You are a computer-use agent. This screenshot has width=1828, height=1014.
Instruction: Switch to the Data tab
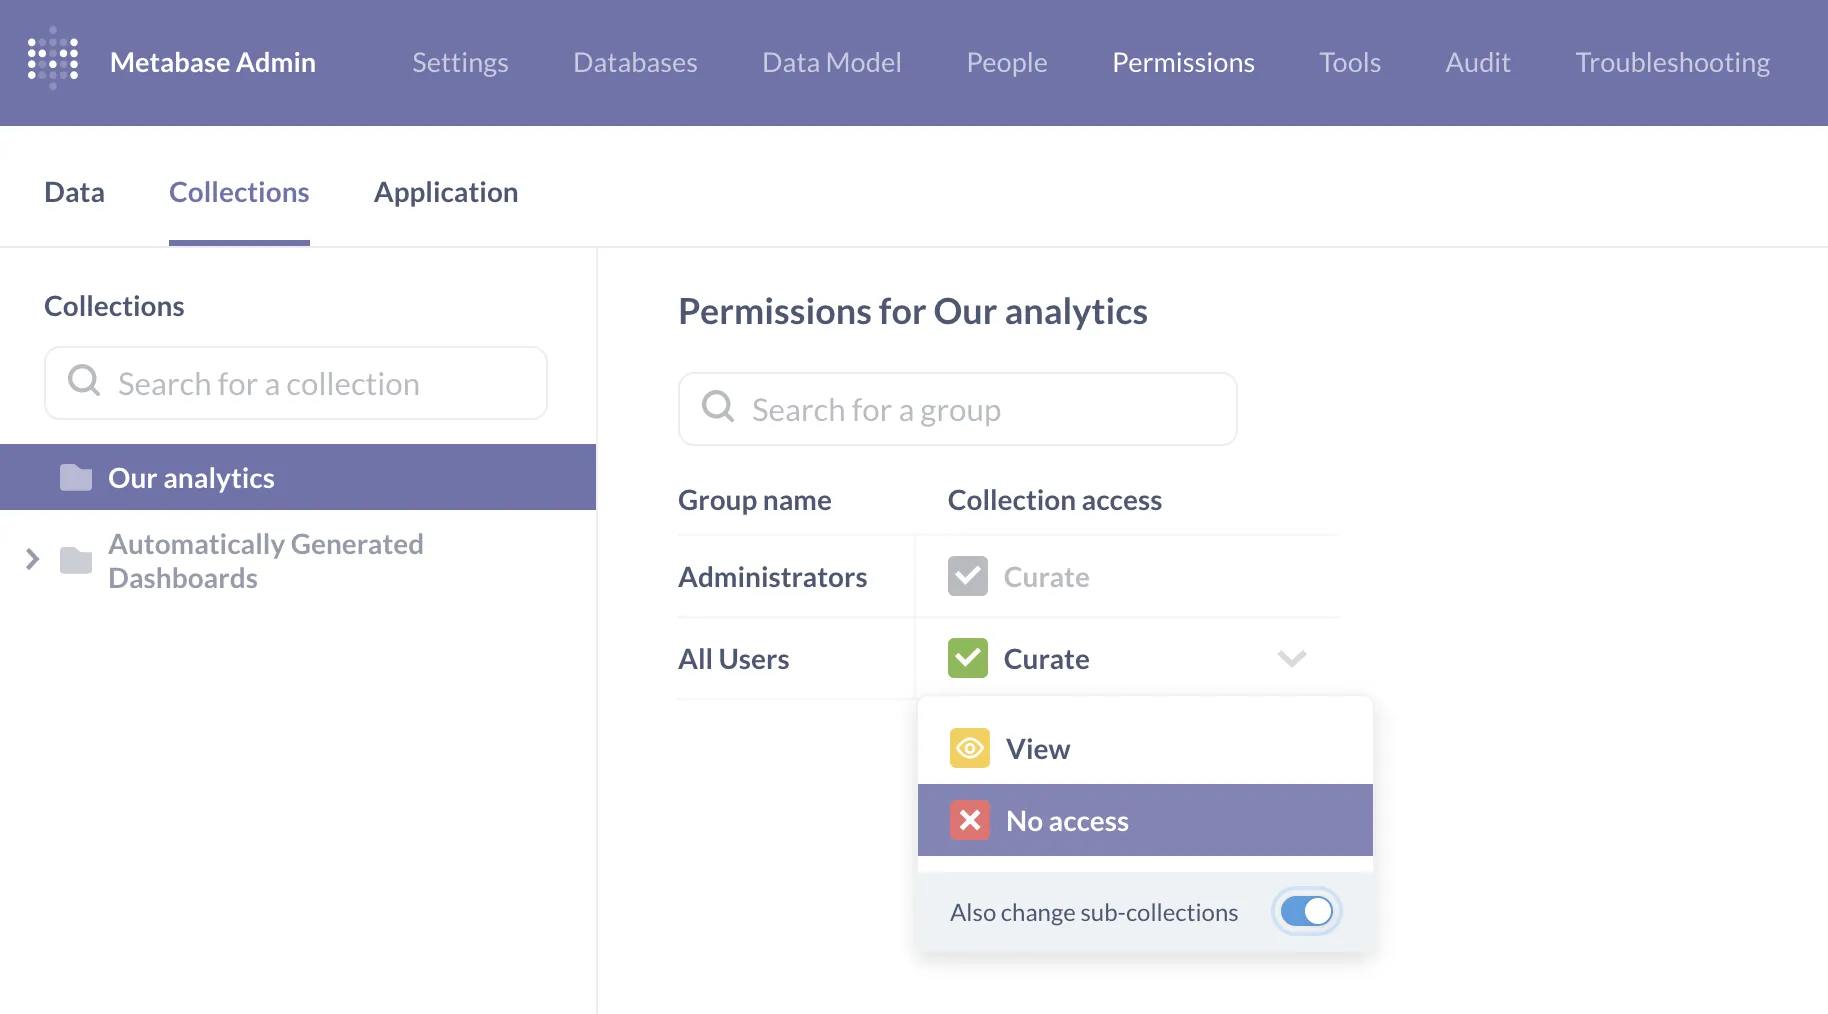(x=74, y=191)
